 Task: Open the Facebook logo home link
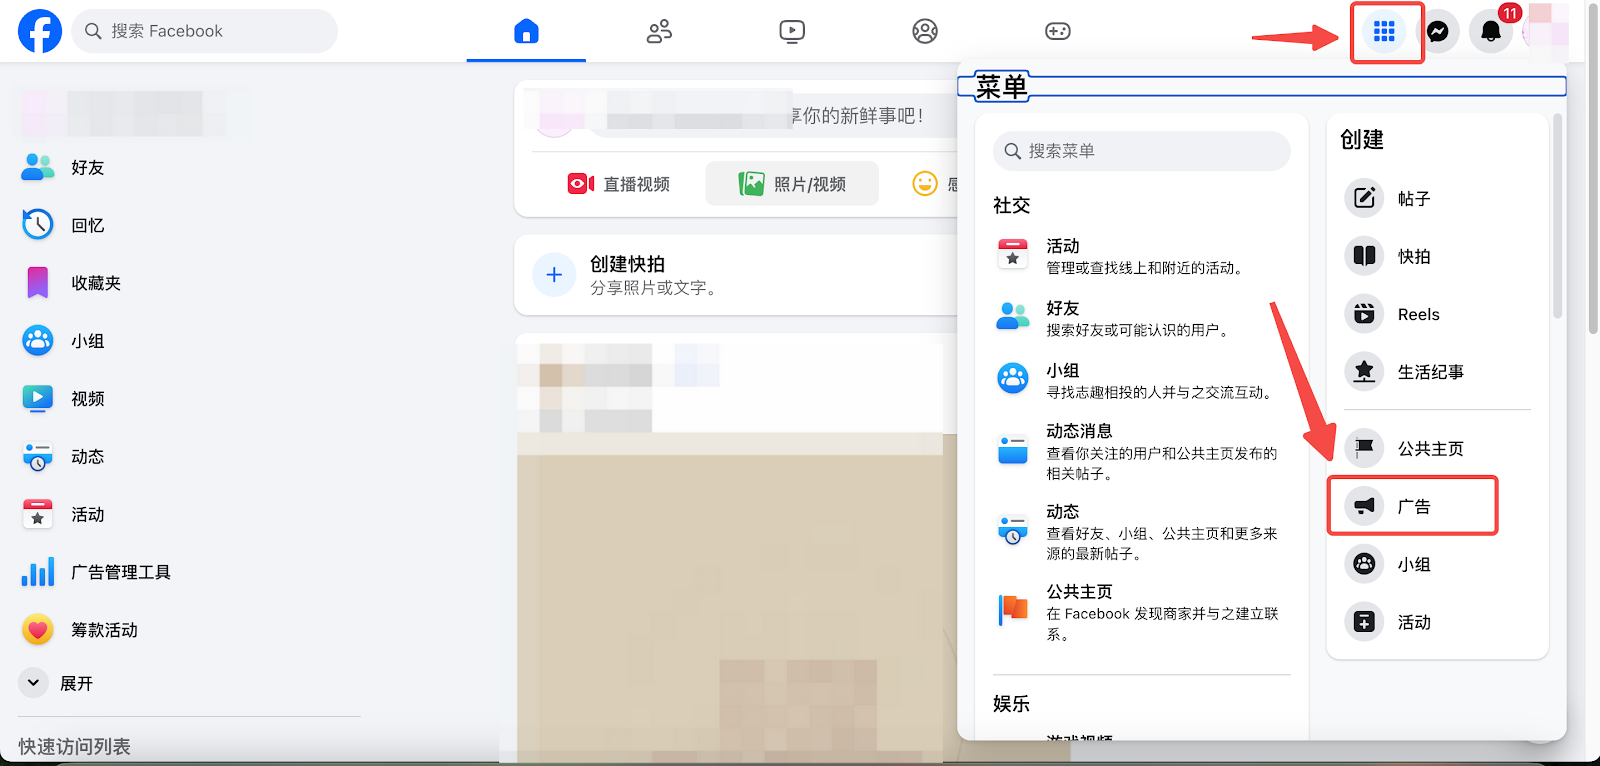click(40, 31)
